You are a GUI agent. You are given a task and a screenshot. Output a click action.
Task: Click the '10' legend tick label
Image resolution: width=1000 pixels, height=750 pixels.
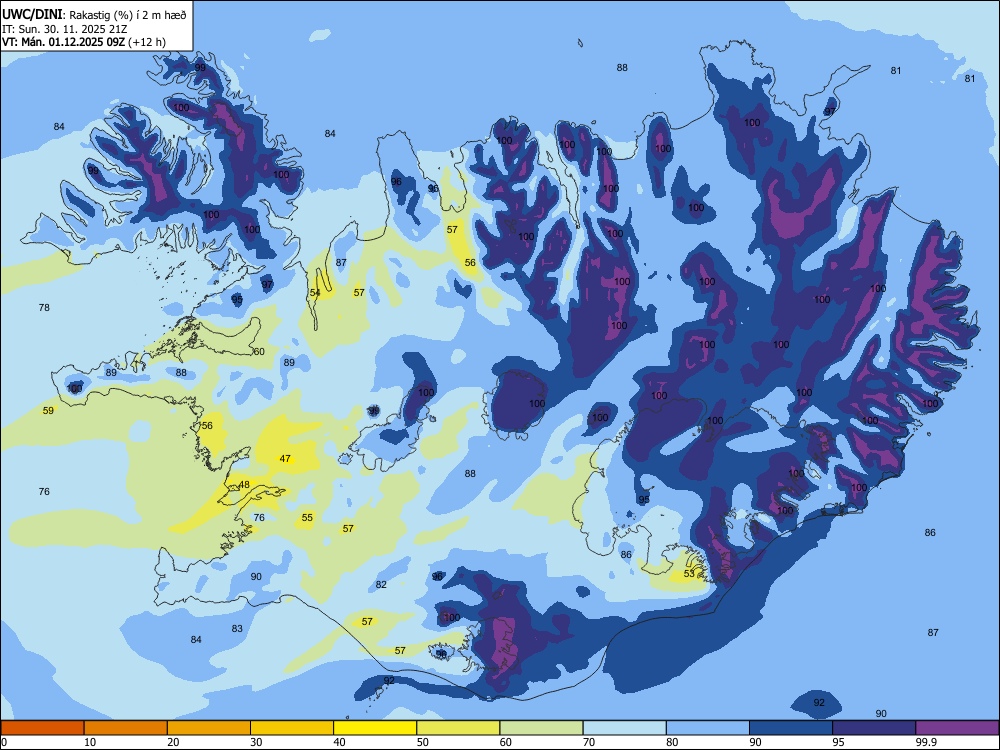click(x=90, y=742)
